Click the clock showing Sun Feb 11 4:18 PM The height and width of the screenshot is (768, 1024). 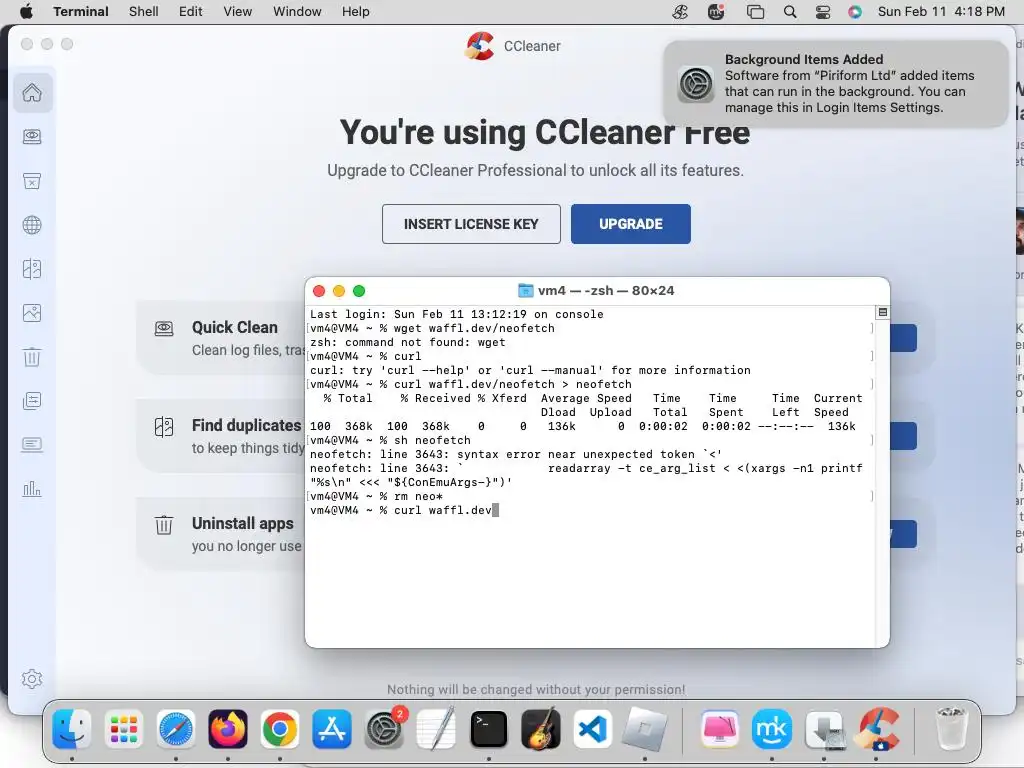[941, 12]
